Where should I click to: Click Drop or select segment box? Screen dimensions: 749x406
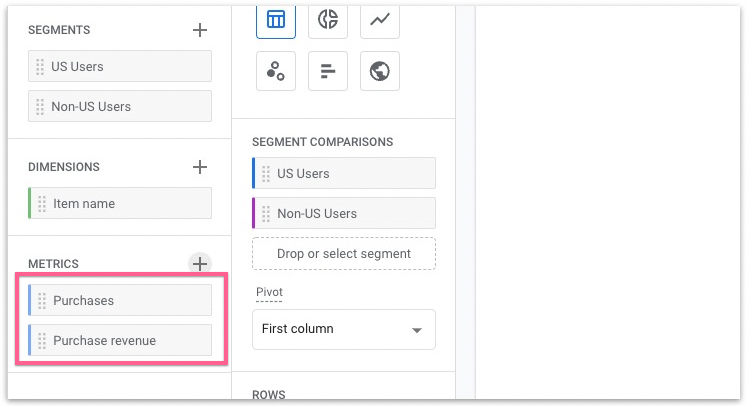pyautogui.click(x=343, y=254)
